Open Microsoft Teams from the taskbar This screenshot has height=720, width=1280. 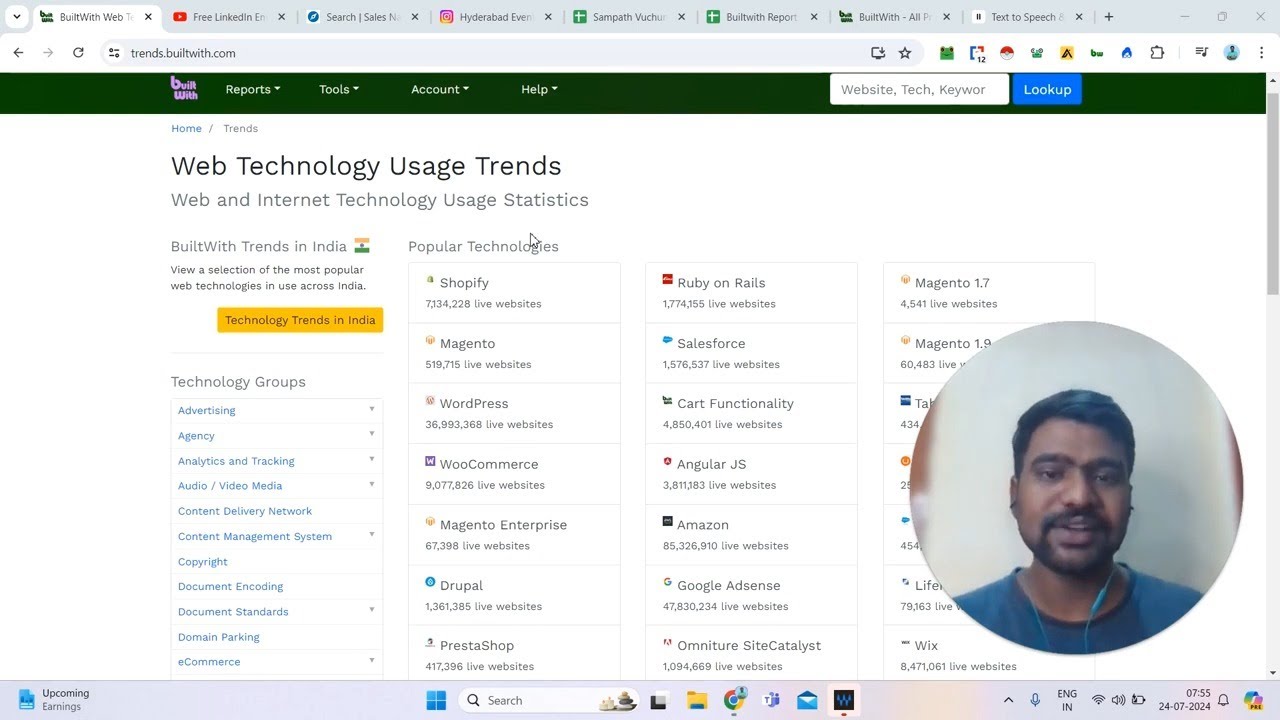[x=771, y=700]
